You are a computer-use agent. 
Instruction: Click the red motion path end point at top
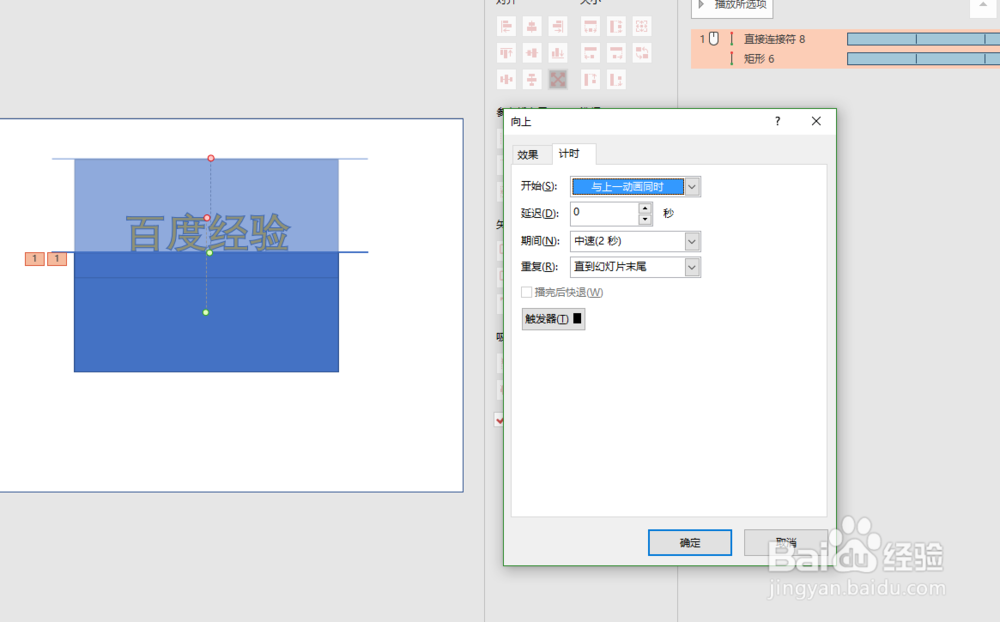pos(210,158)
